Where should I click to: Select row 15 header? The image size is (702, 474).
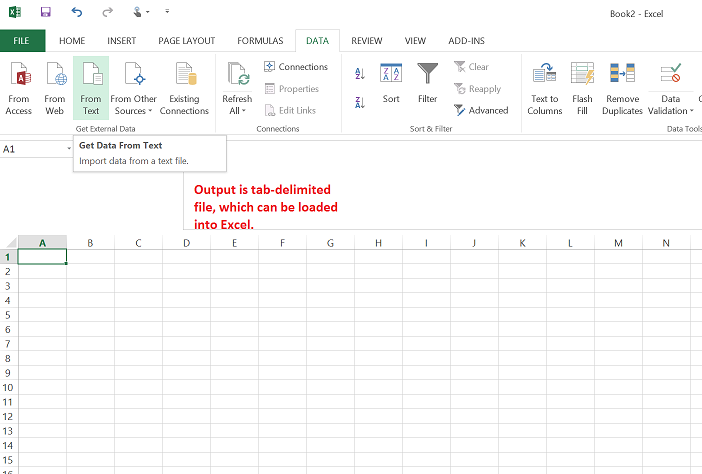coord(8,460)
